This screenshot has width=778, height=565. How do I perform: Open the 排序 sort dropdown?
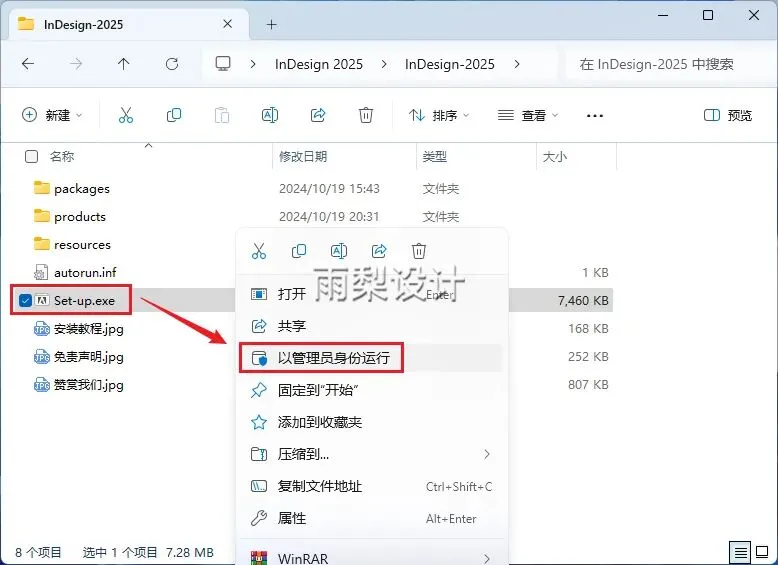(x=439, y=116)
